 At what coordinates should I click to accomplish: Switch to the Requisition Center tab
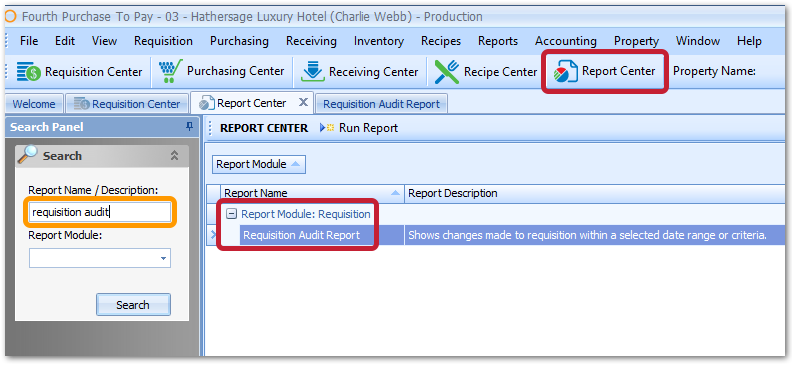click(x=127, y=104)
